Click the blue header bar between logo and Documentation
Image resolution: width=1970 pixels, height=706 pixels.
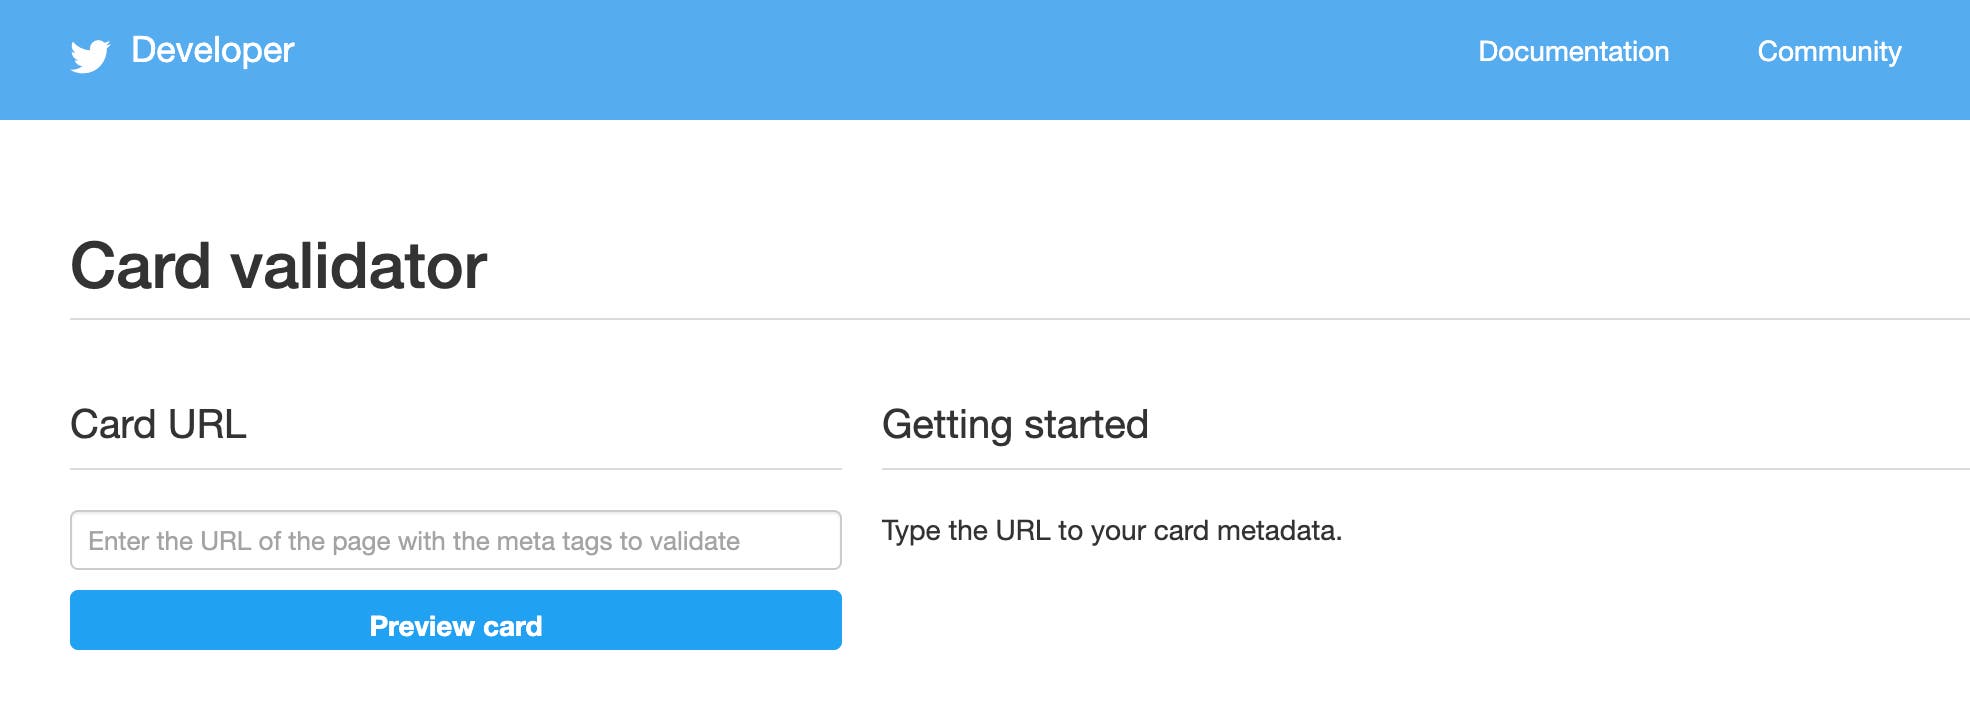[x=880, y=60]
